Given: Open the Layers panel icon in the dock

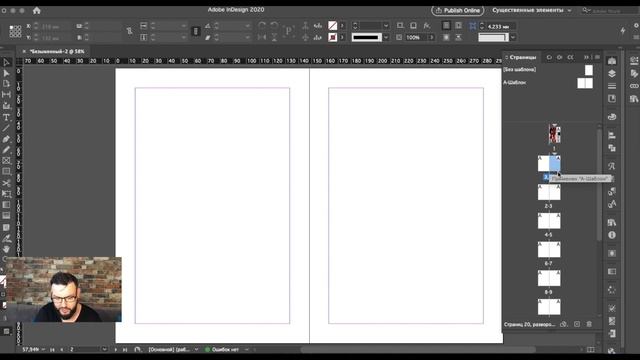Looking at the screenshot, I should pyautogui.click(x=612, y=73).
